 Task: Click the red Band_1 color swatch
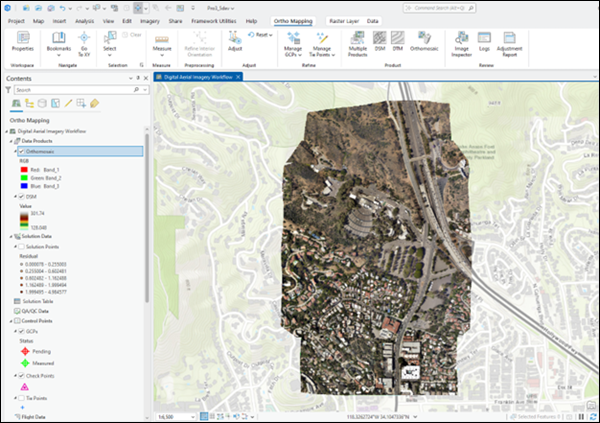[x=25, y=170]
